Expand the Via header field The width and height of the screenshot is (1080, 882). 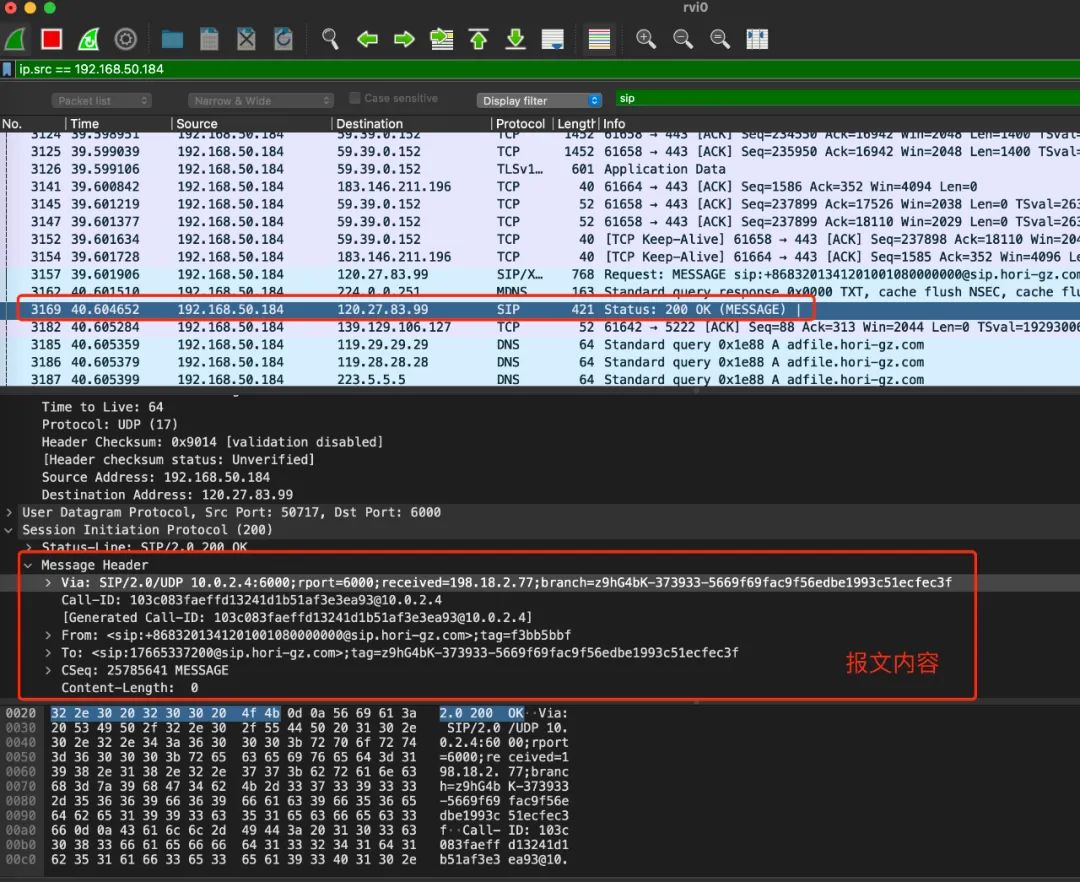(x=48, y=582)
